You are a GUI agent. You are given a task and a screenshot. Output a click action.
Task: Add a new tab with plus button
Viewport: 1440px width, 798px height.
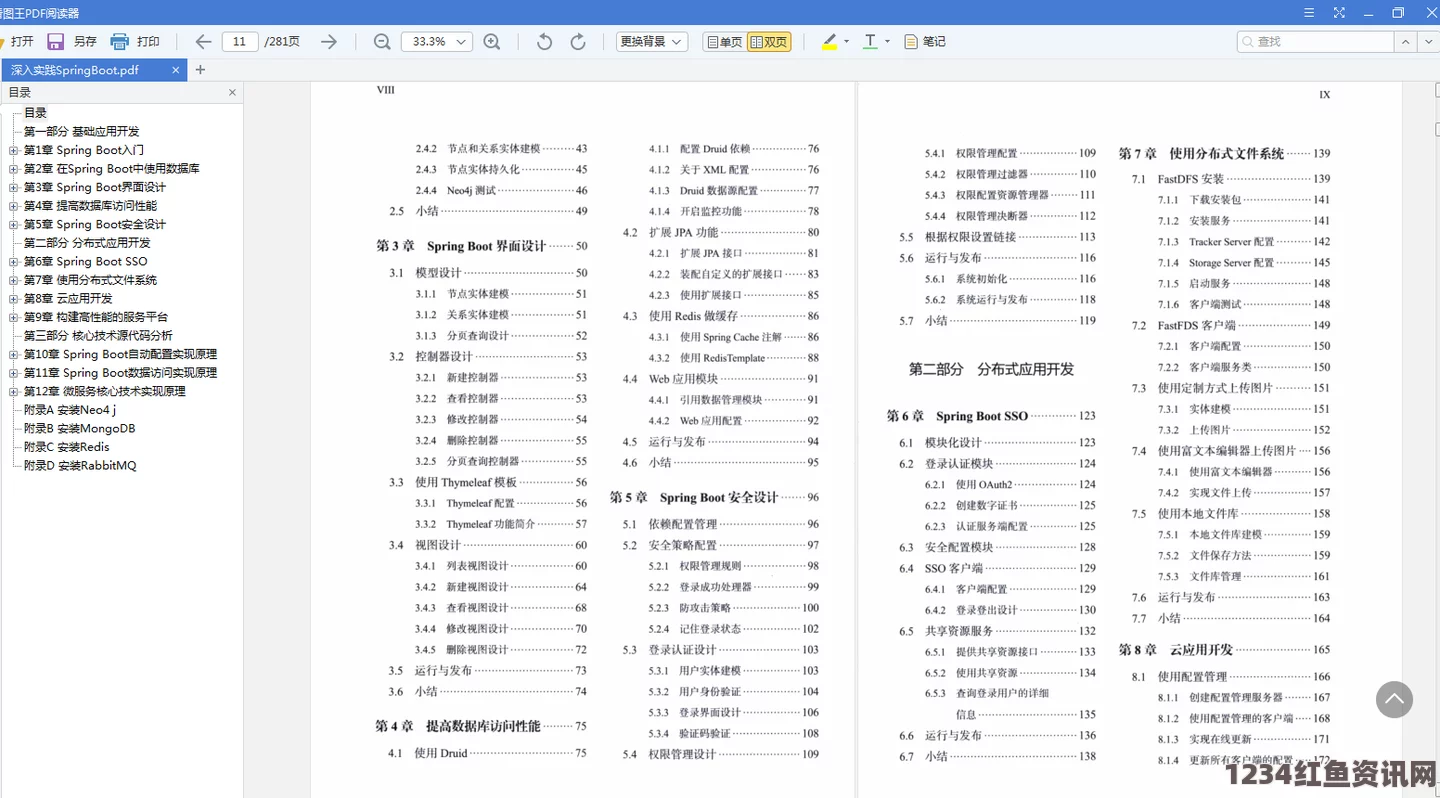click(200, 70)
